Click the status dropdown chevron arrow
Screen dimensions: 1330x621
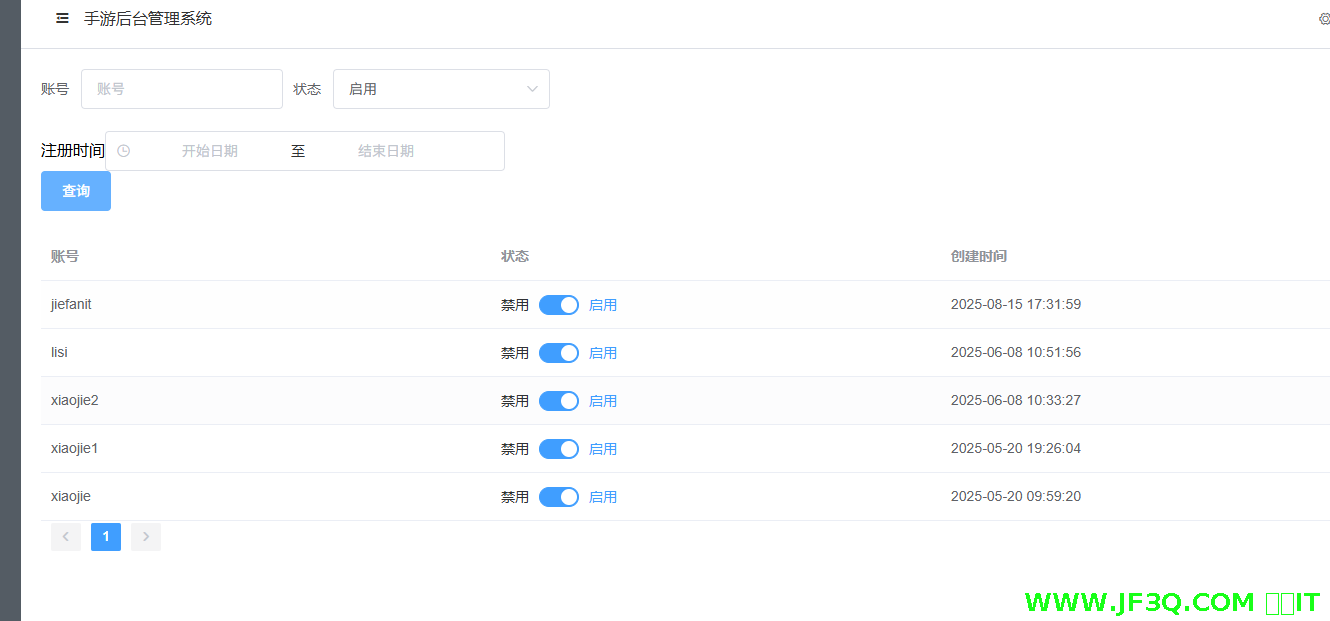point(532,89)
